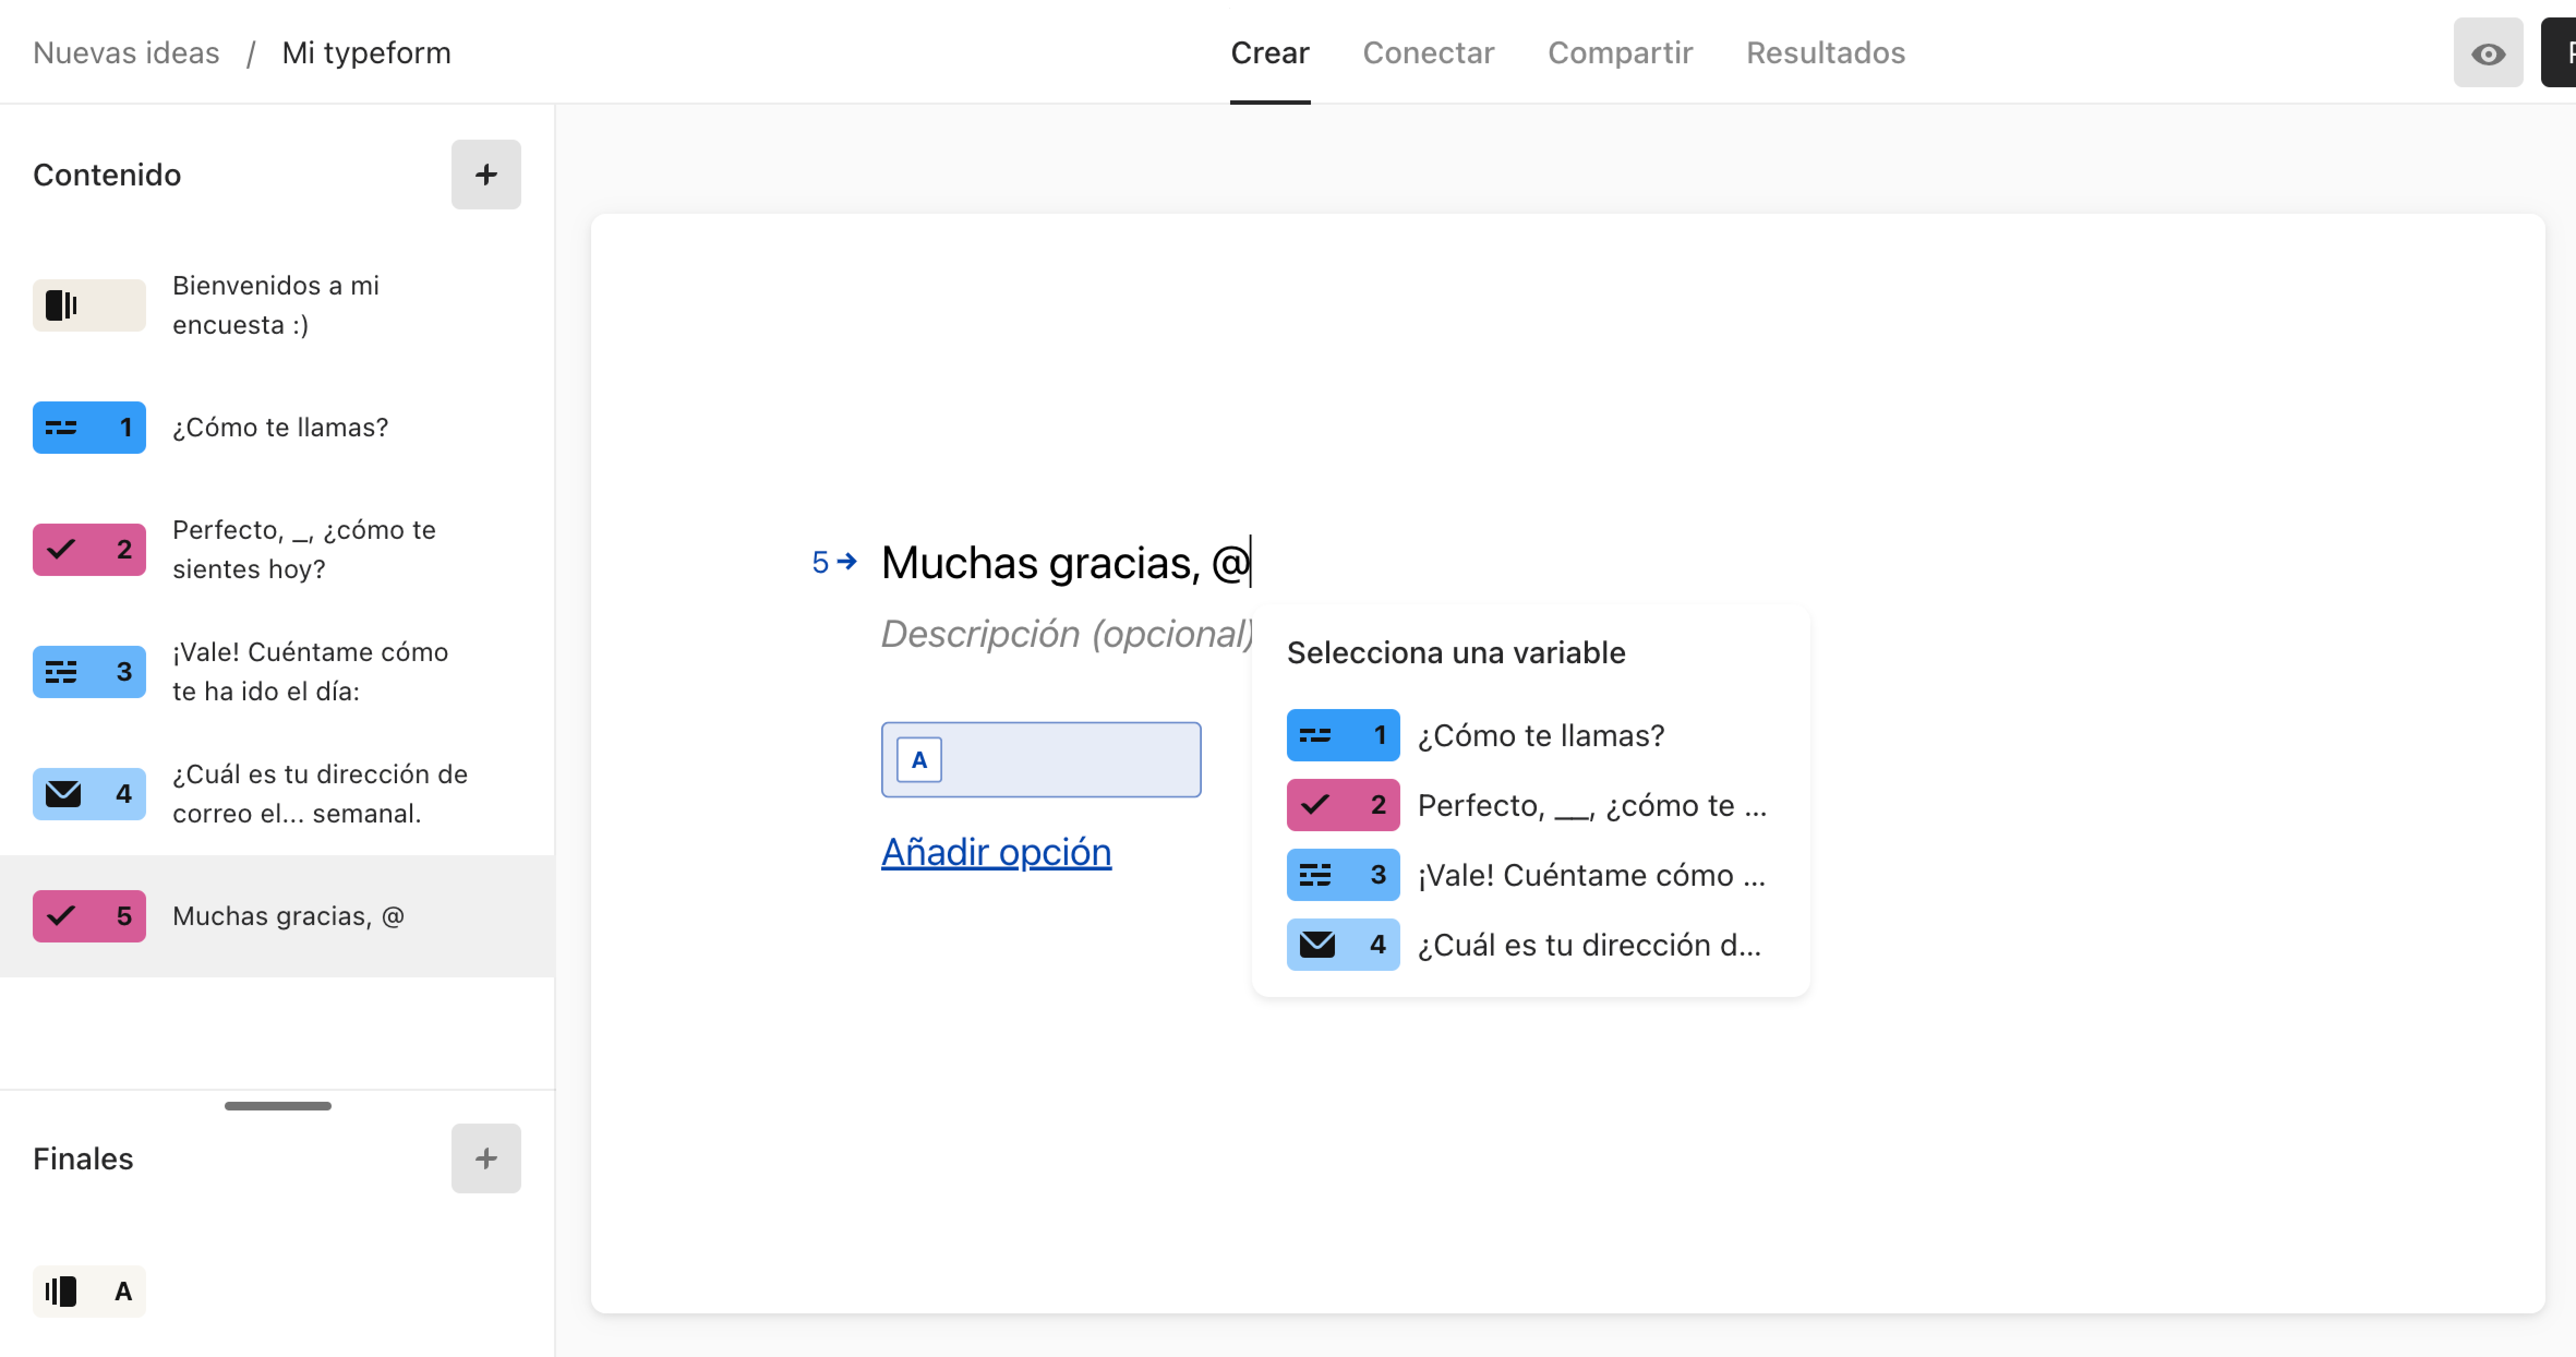Click short text icon 1 in the variable popup
This screenshot has width=2576, height=1357.
(1343, 735)
